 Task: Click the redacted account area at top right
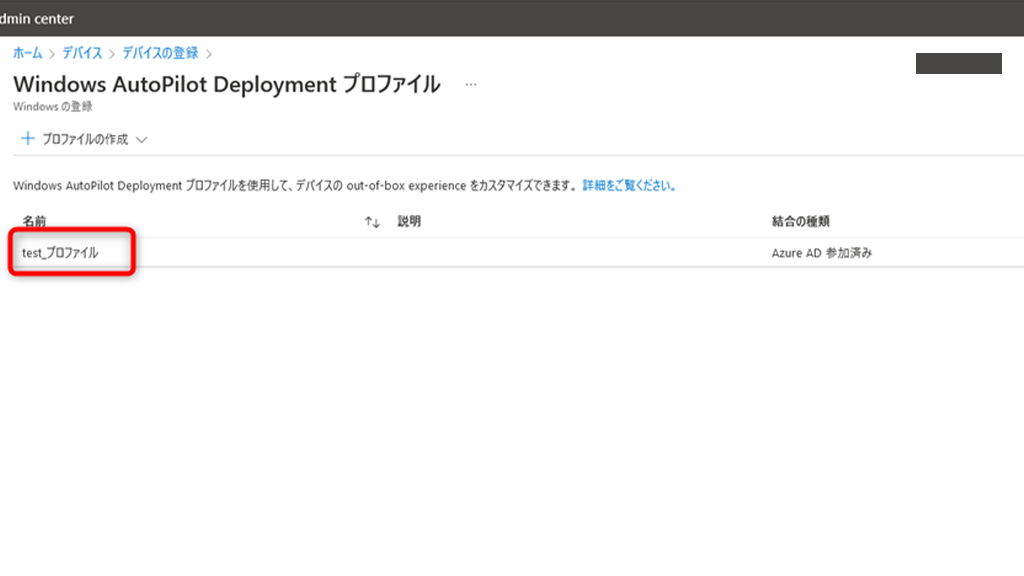[x=957, y=63]
